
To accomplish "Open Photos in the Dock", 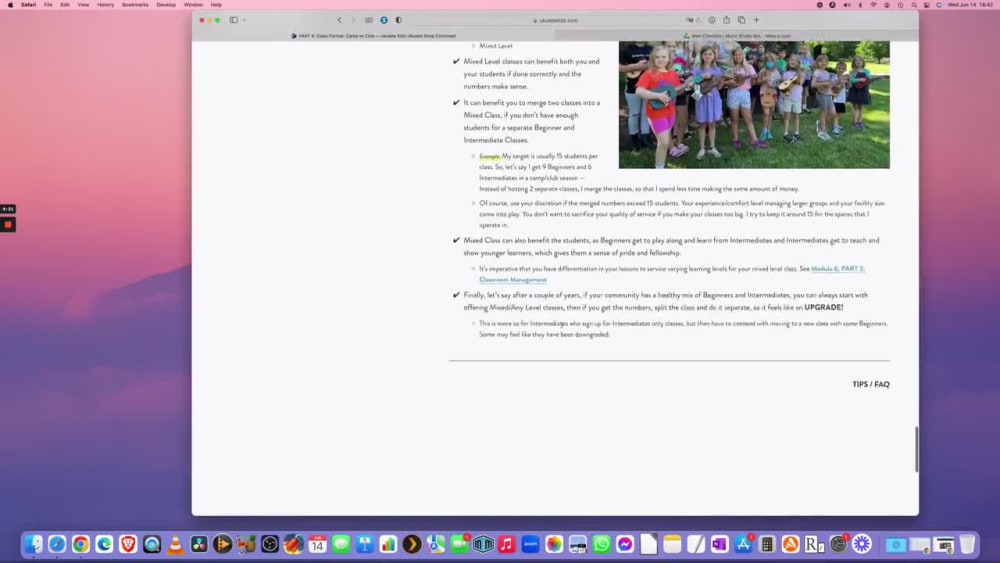I will click(x=554, y=544).
